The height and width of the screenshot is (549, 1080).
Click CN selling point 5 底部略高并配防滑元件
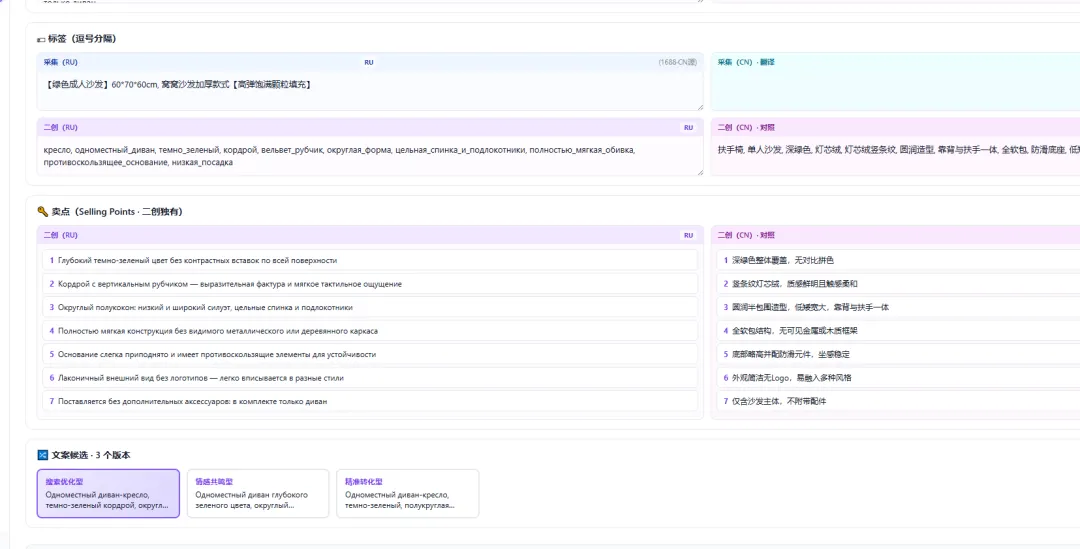coord(898,354)
